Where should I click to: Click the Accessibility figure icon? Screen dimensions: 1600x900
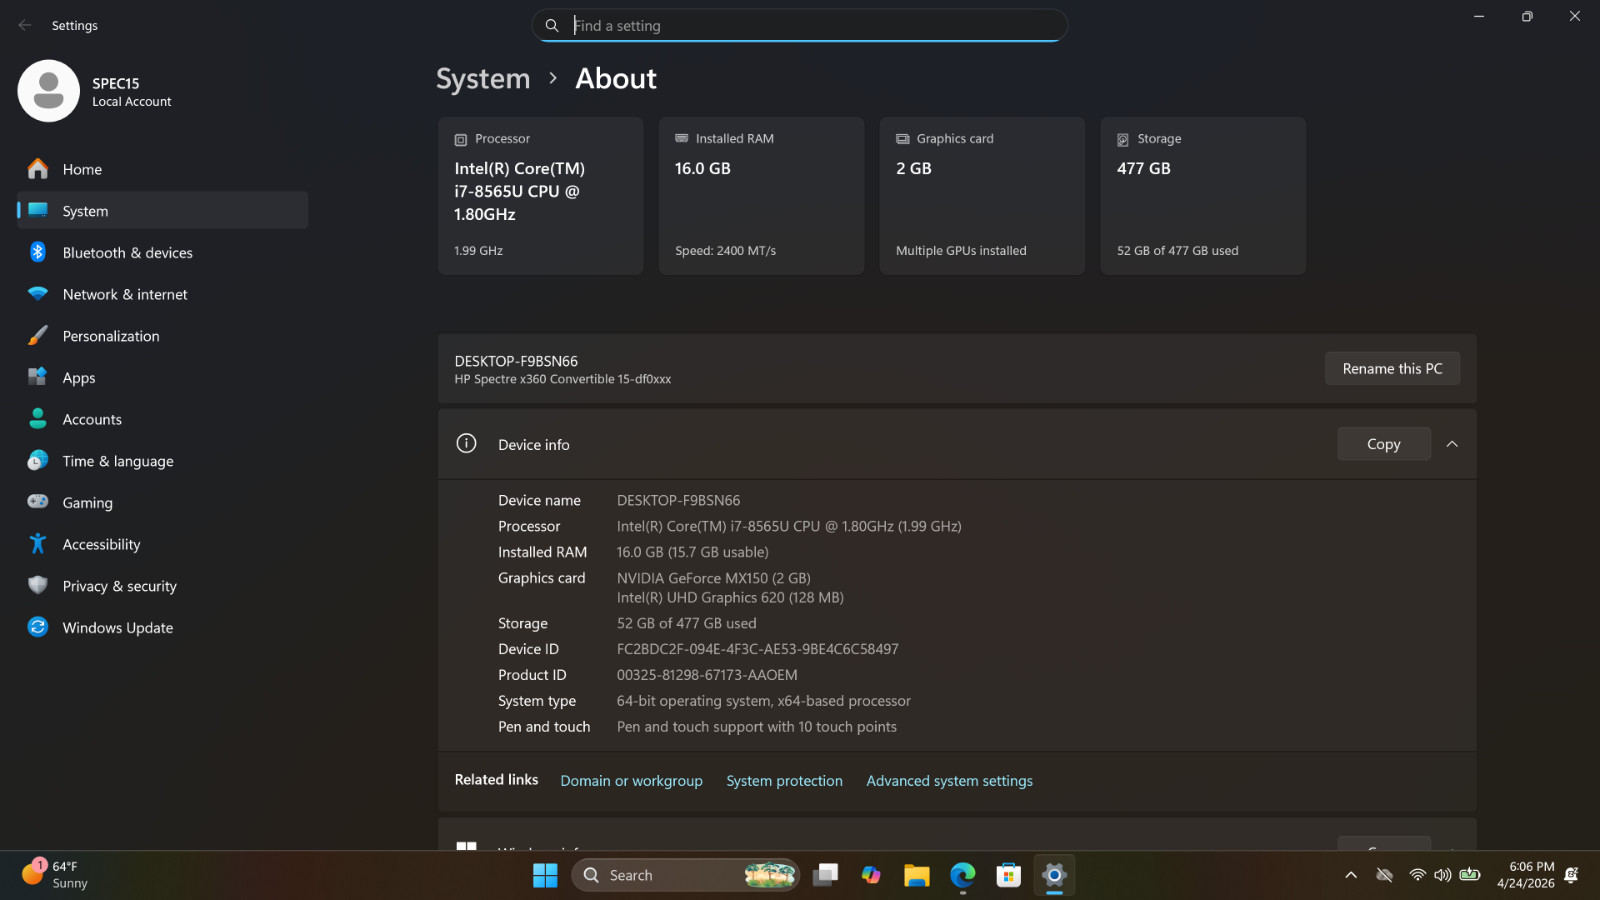38,544
